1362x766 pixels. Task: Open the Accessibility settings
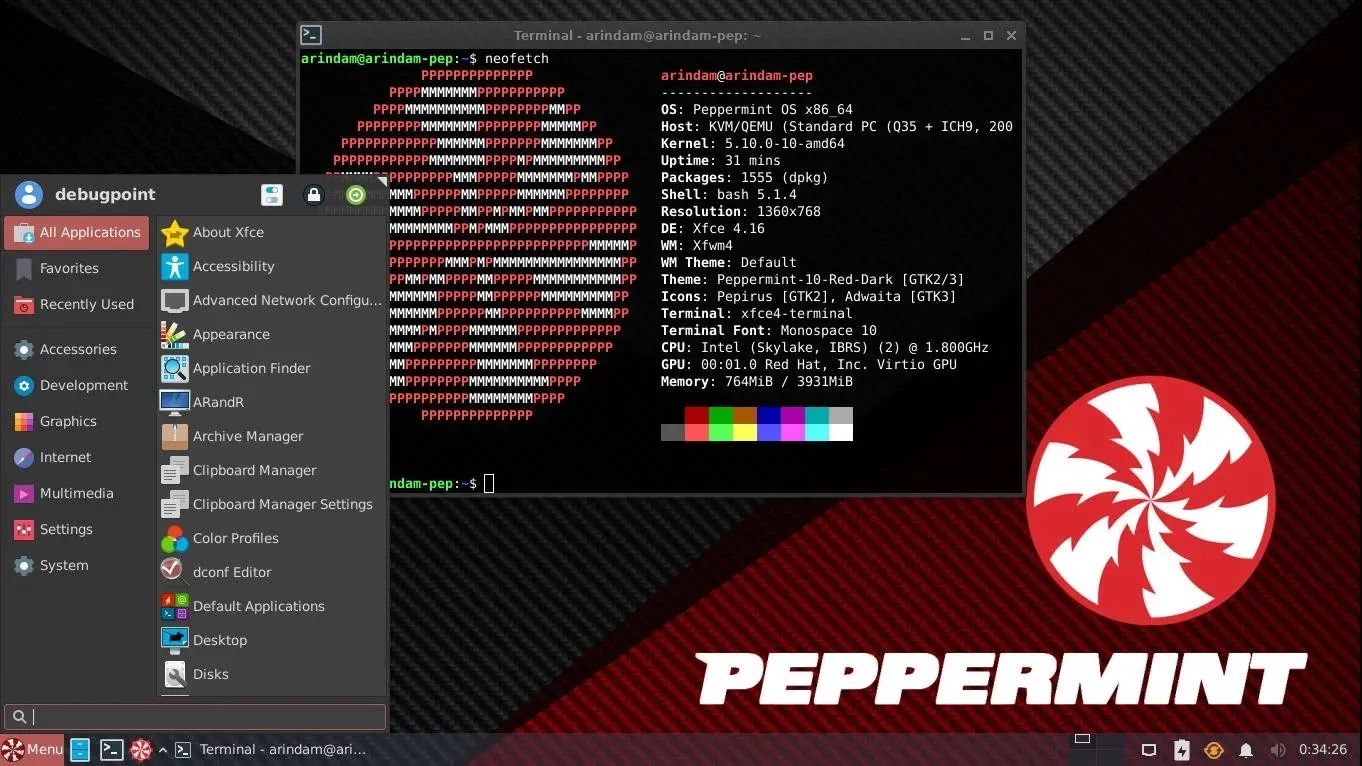(235, 266)
